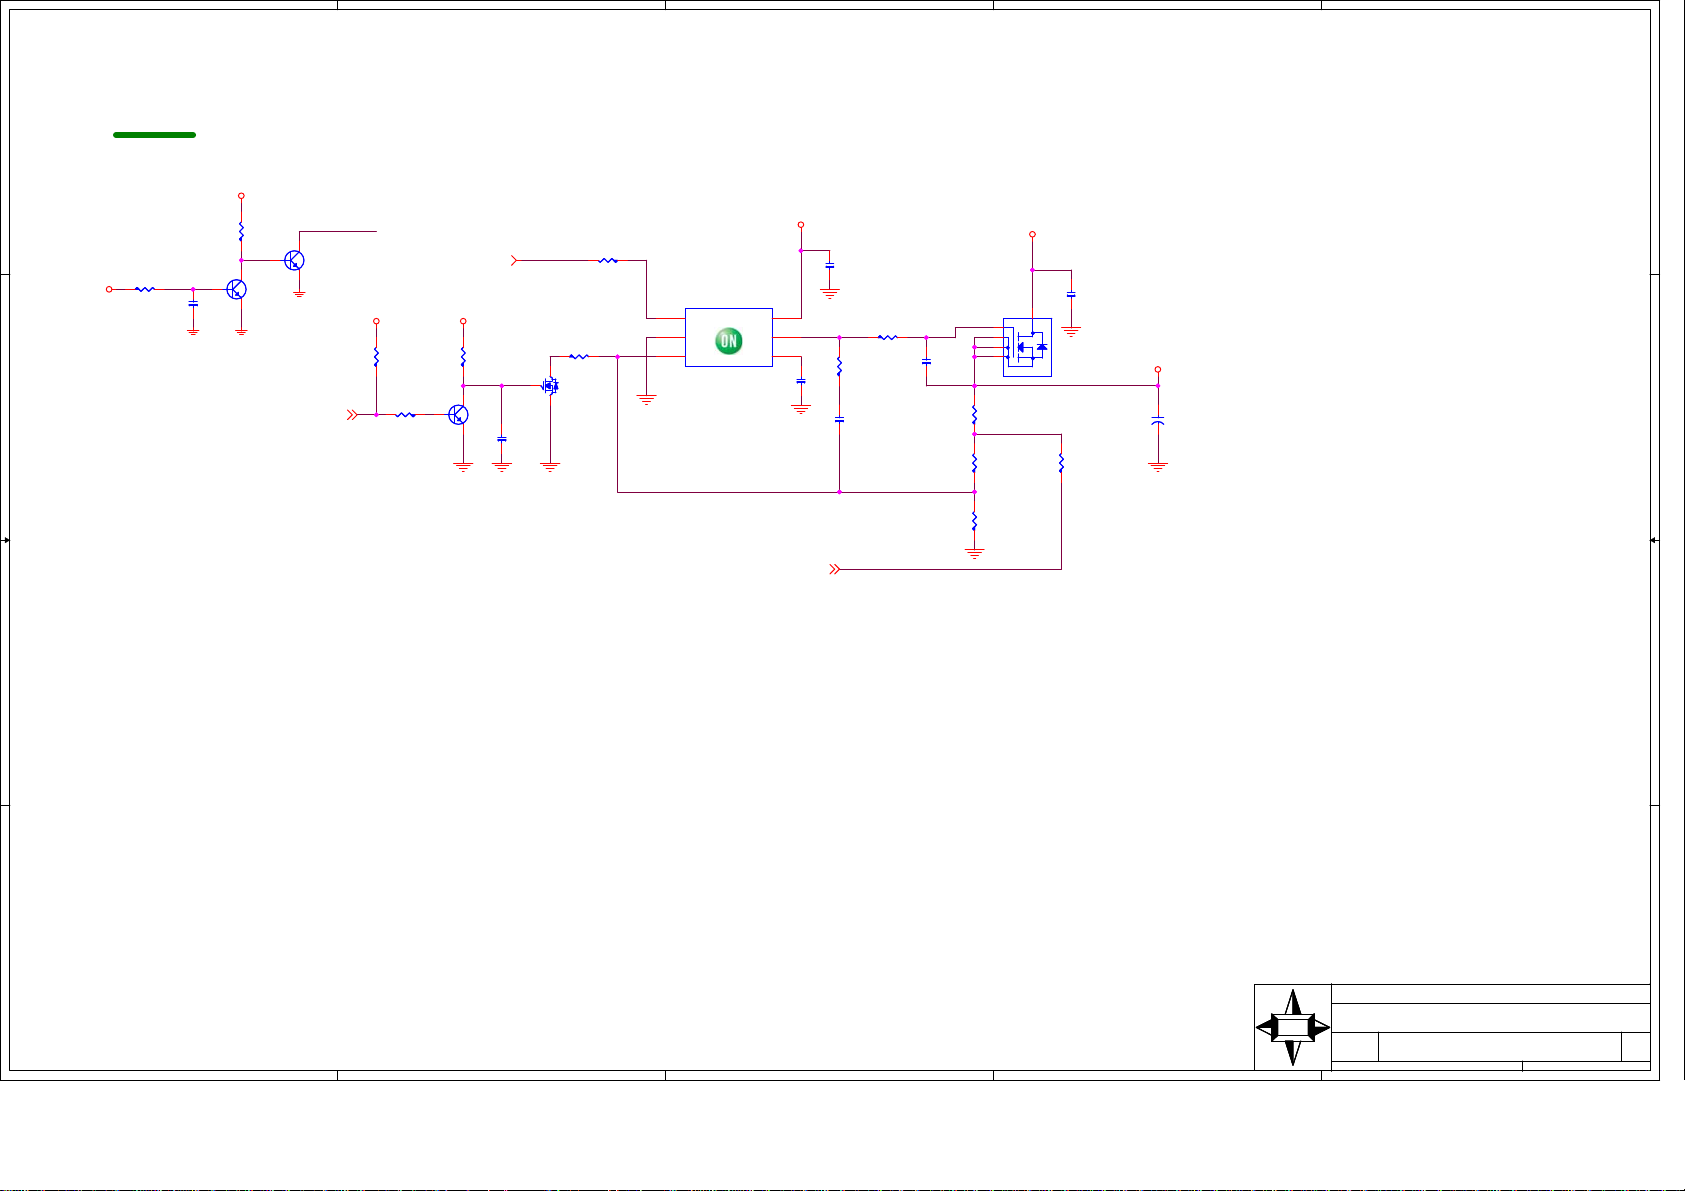Select the resistor after the single-arrow input port

click(608, 260)
